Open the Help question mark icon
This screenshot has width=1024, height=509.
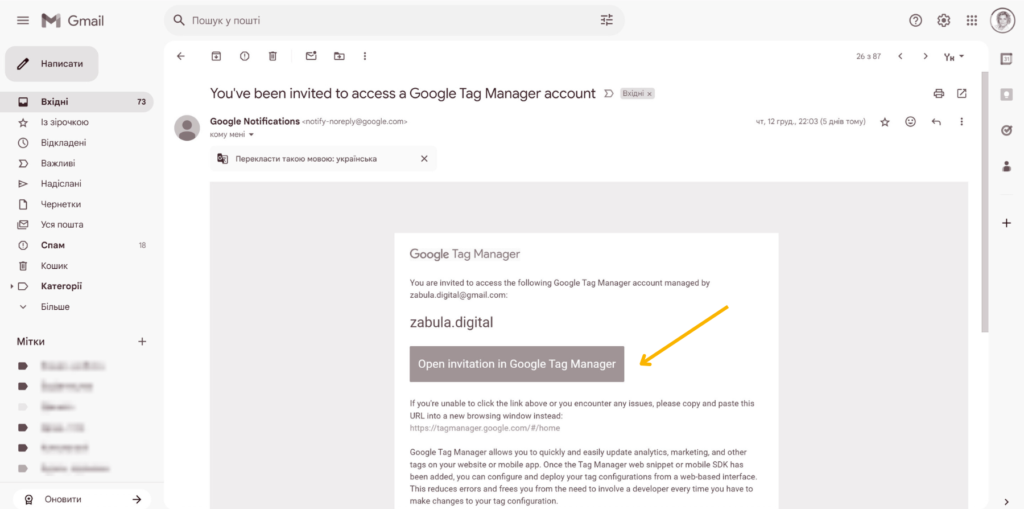coord(916,21)
